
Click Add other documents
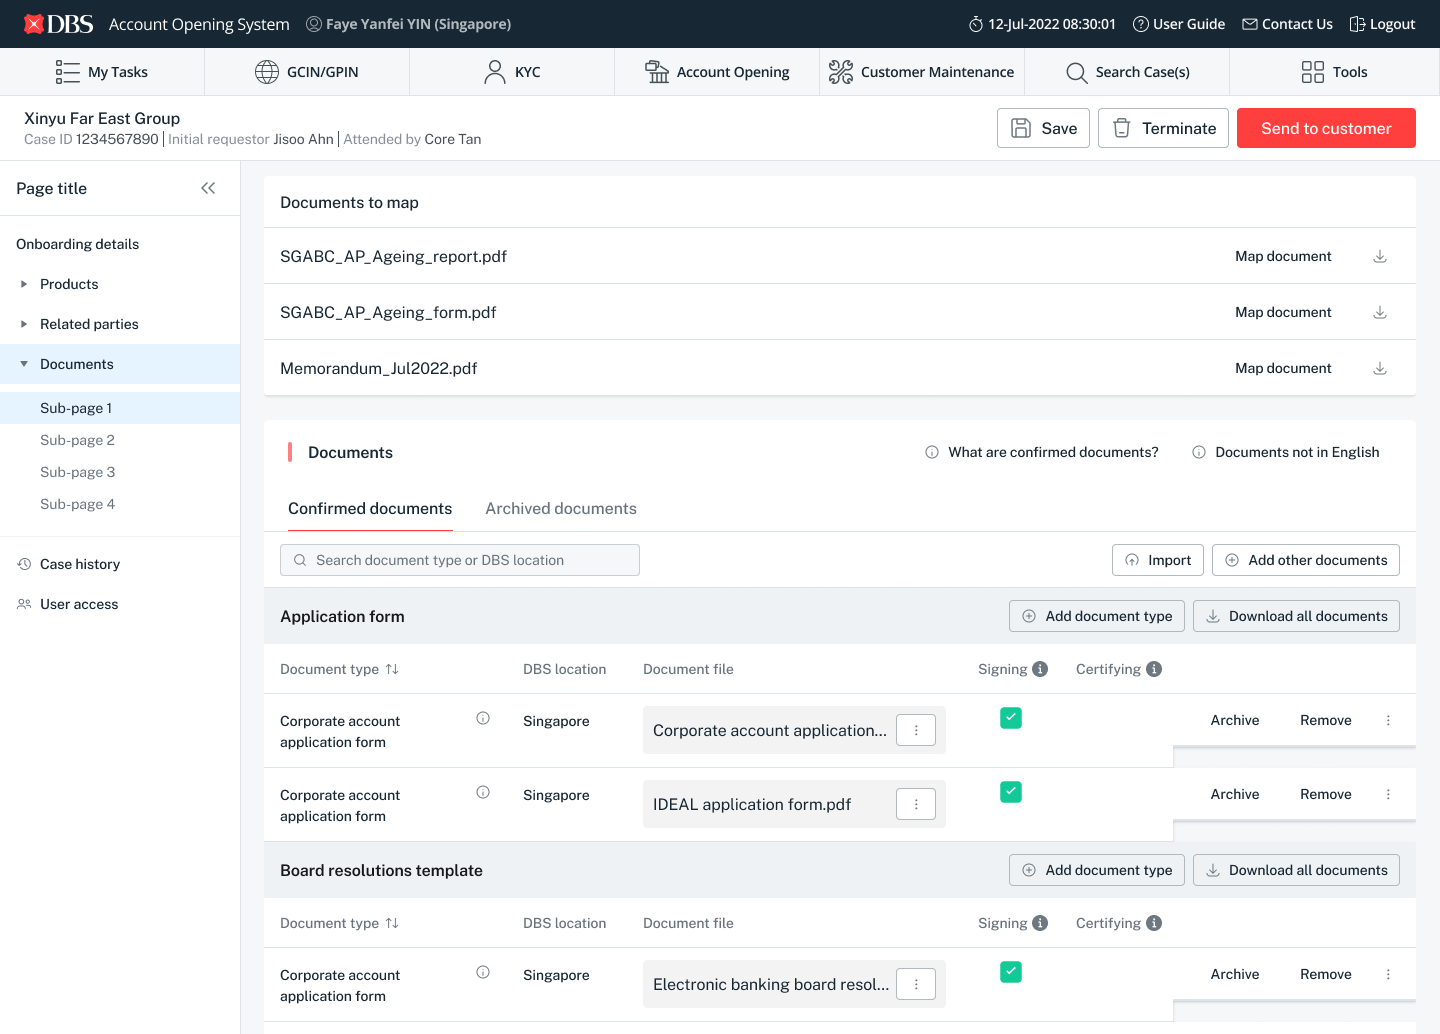[1306, 560]
